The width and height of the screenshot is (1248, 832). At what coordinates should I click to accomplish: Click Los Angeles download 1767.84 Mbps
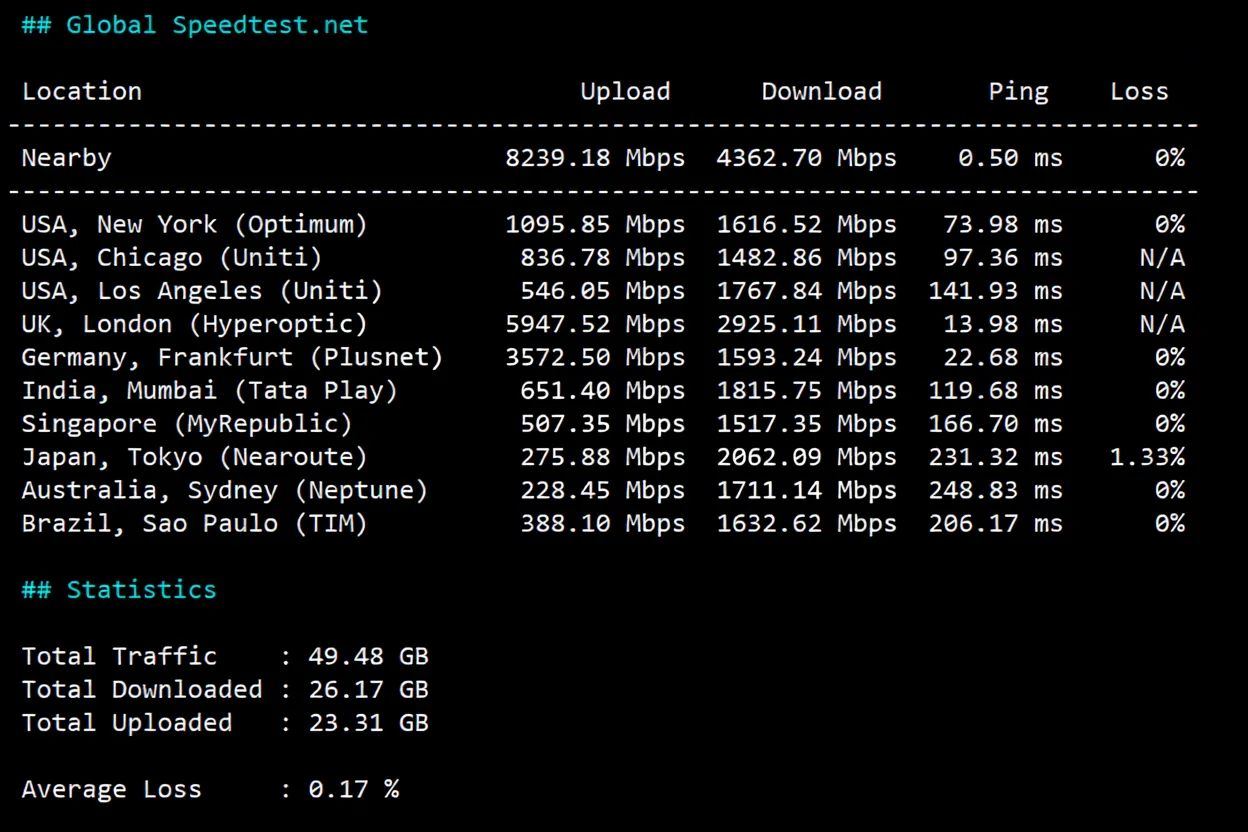(x=806, y=291)
